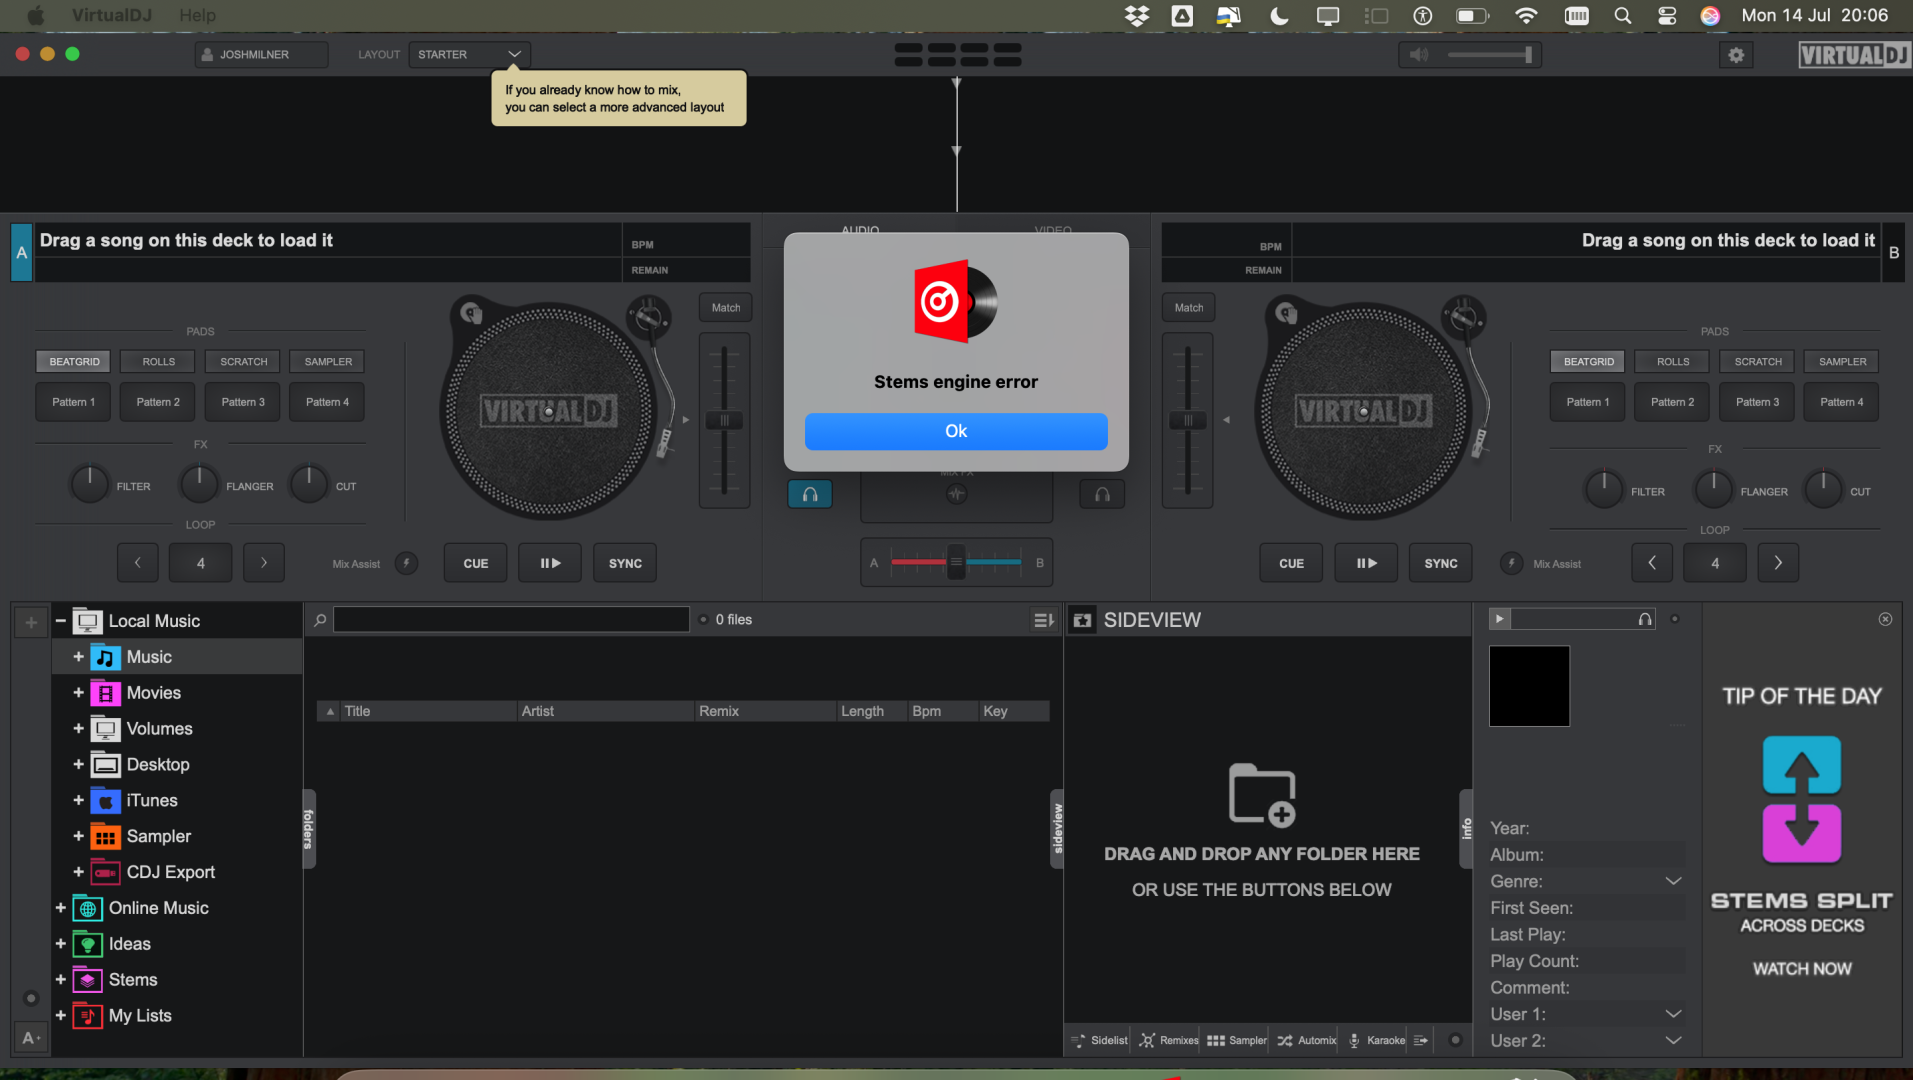Image resolution: width=1913 pixels, height=1080 pixels.
Task: Toggle SYNC on deck B
Action: click(x=1440, y=563)
